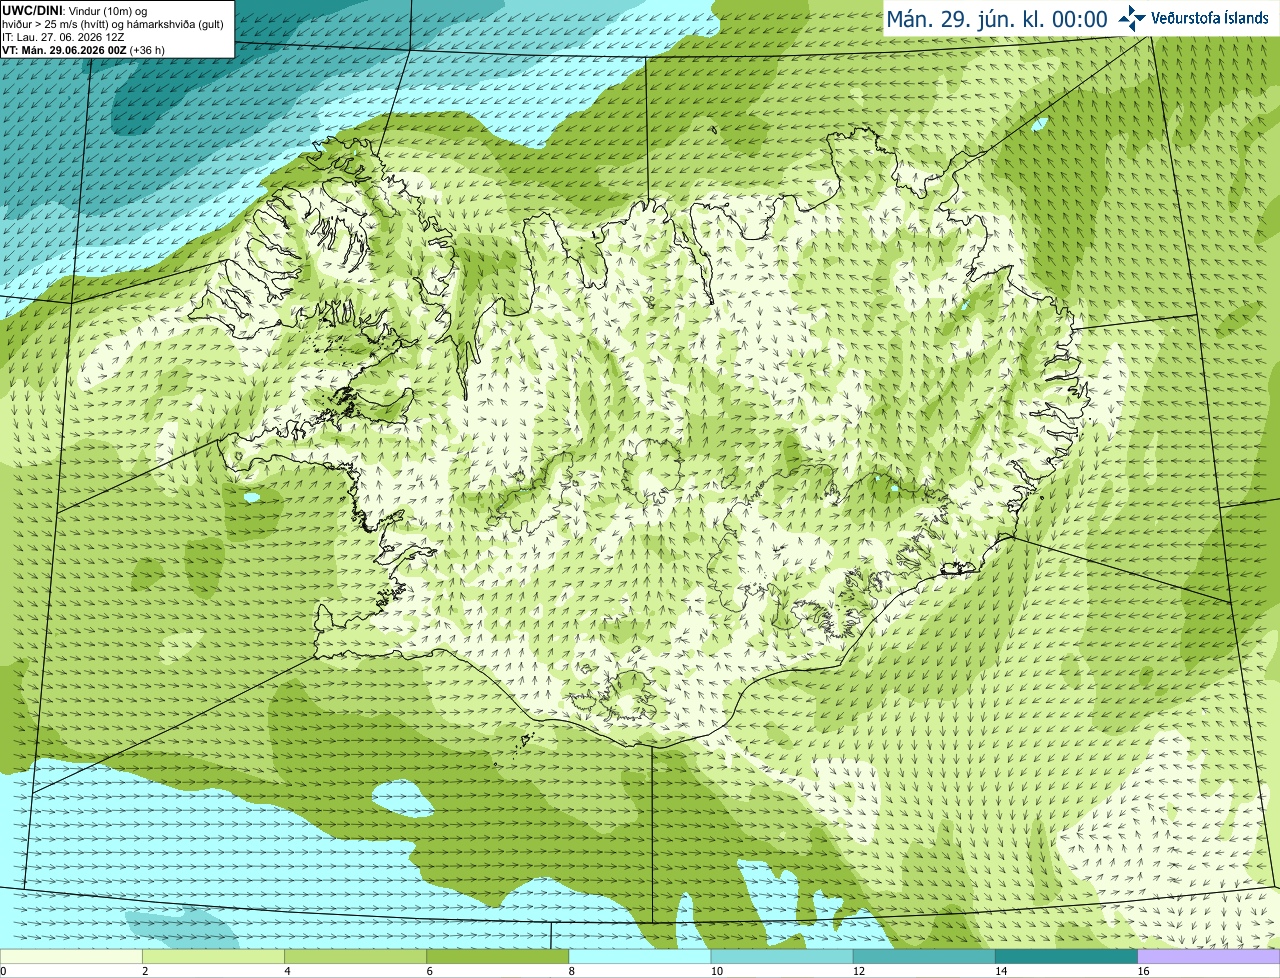The height and width of the screenshot is (978, 1280).
Task: Click the Veðurstofa Íslands name text
Action: click(1209, 18)
